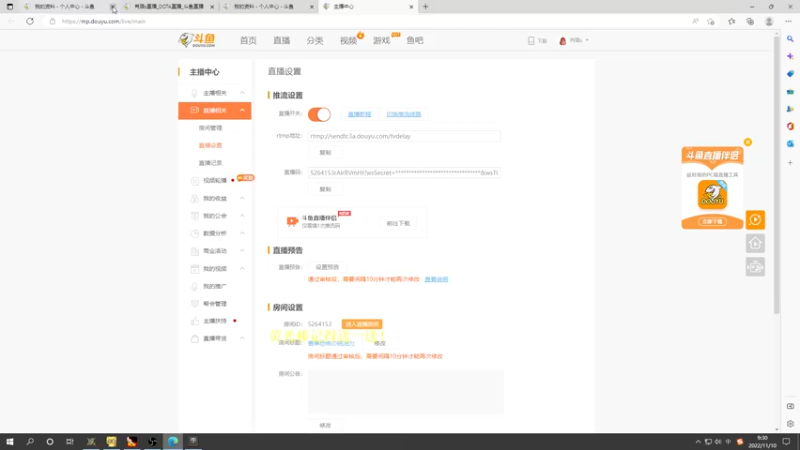Open 视频 in top navigation

point(348,40)
